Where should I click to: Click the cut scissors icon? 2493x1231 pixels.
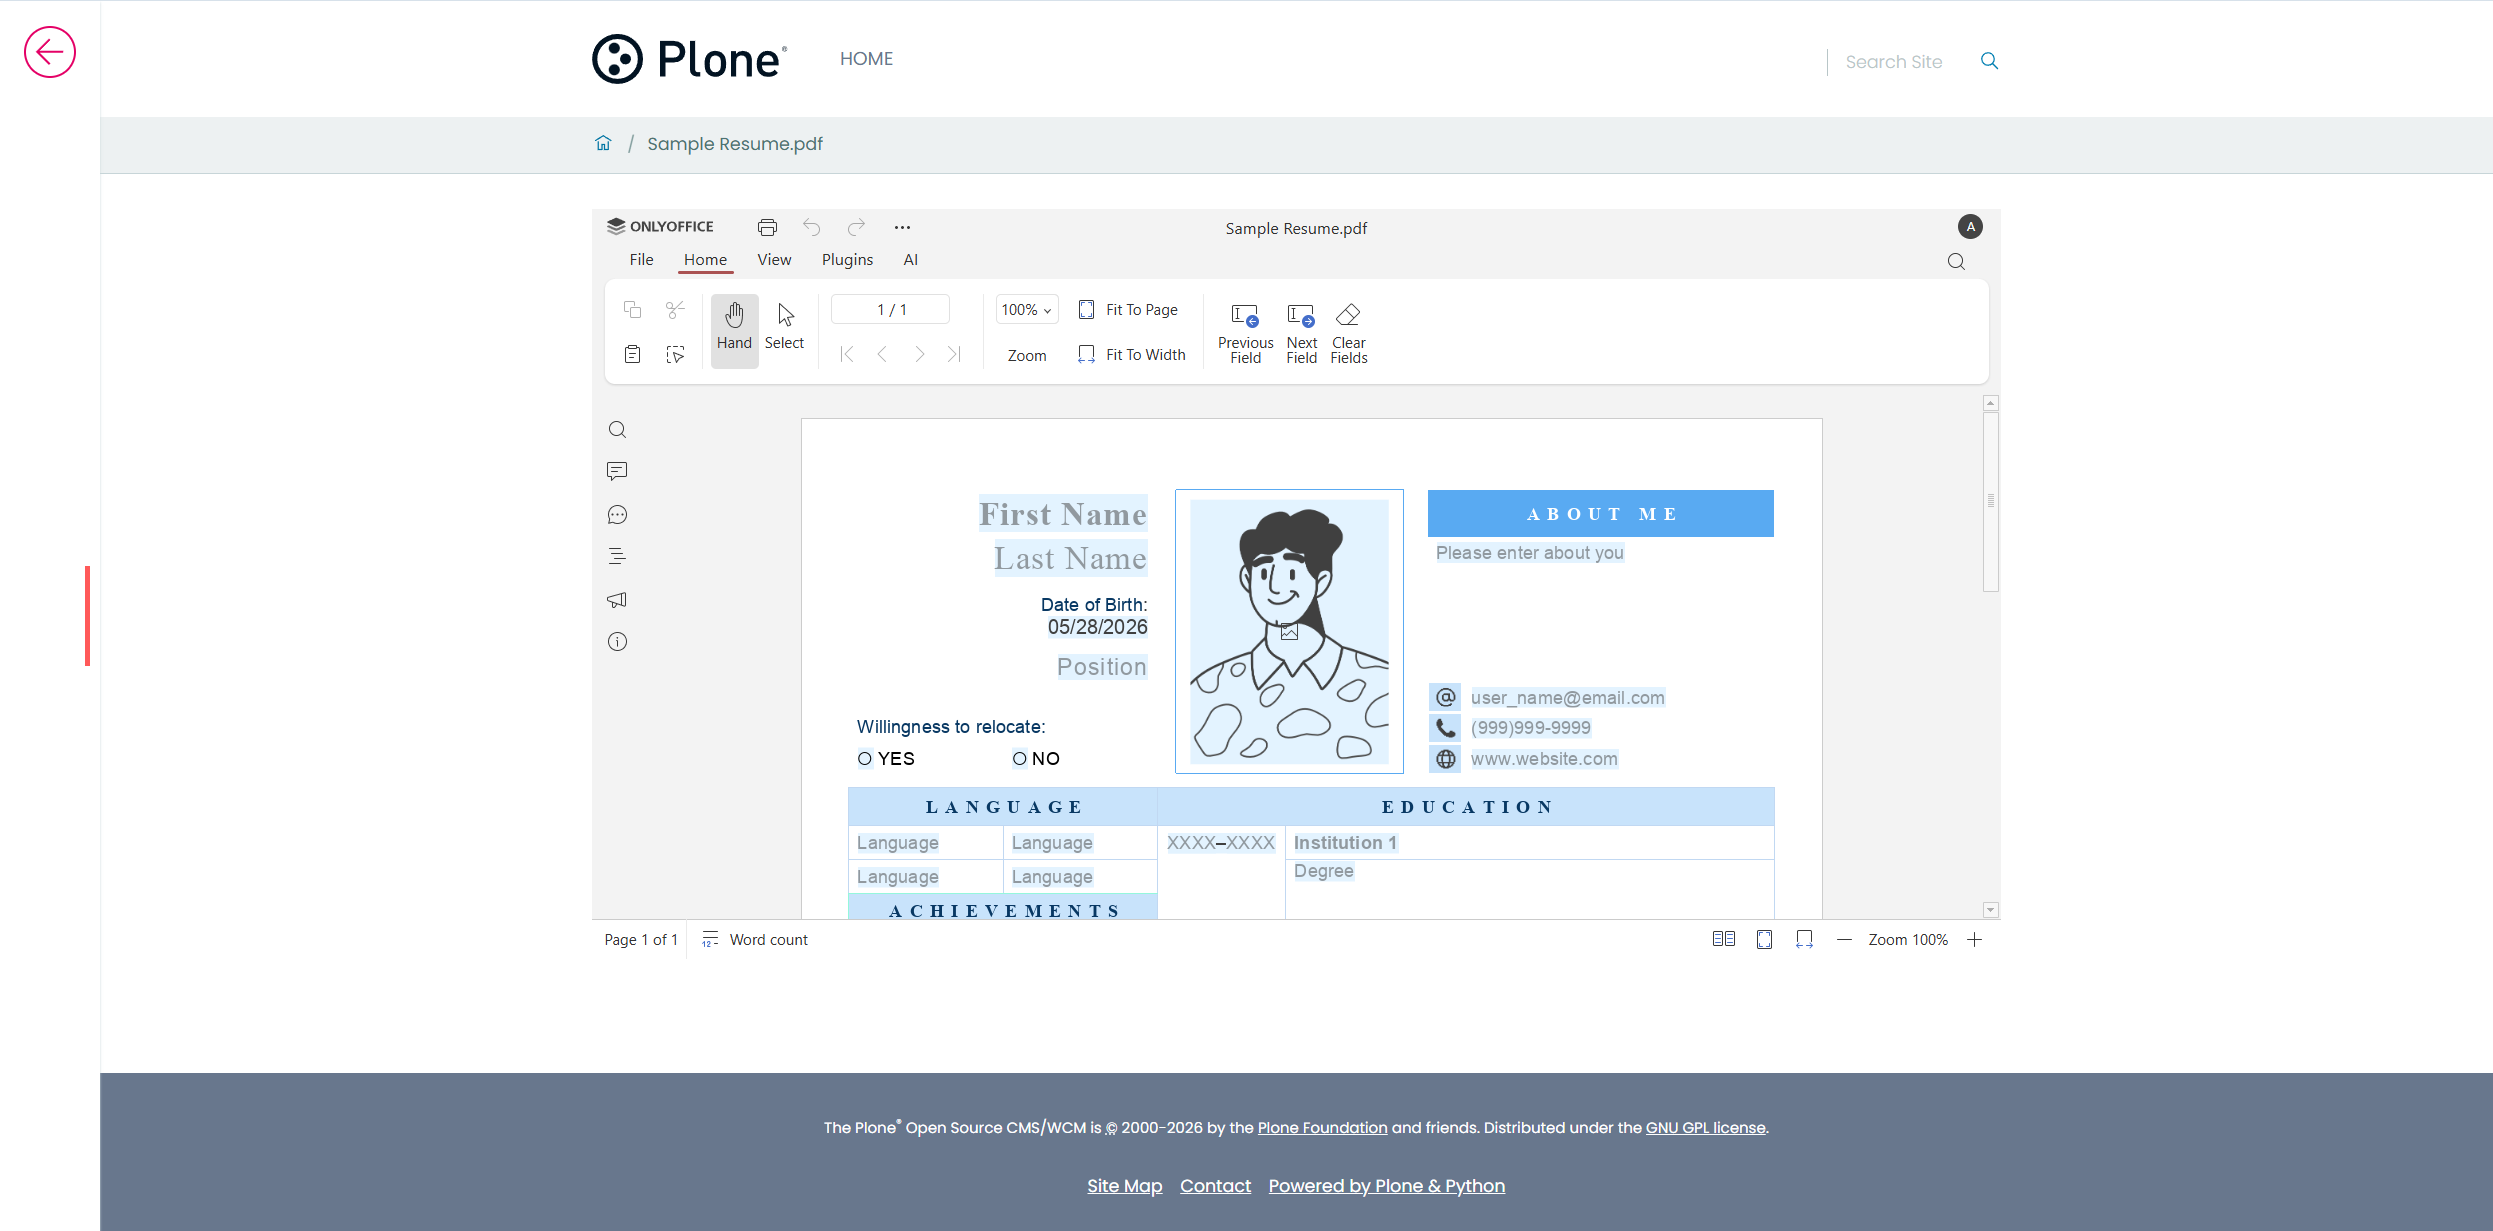[x=675, y=309]
